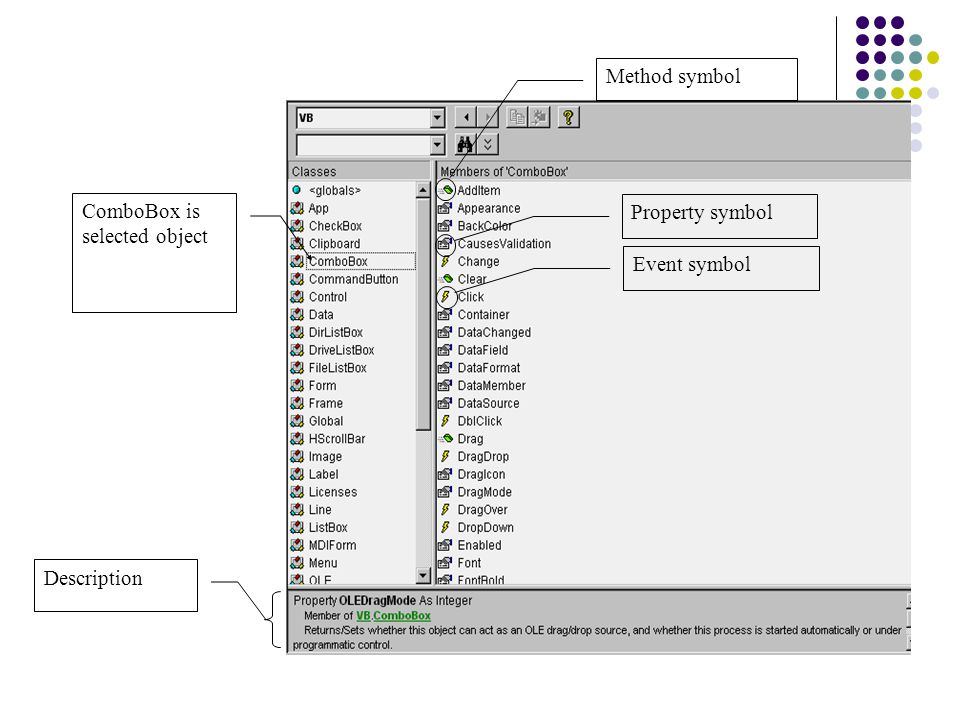The image size is (960, 720).
Task: Click the DblClick event icon
Action: pyautogui.click(x=445, y=421)
